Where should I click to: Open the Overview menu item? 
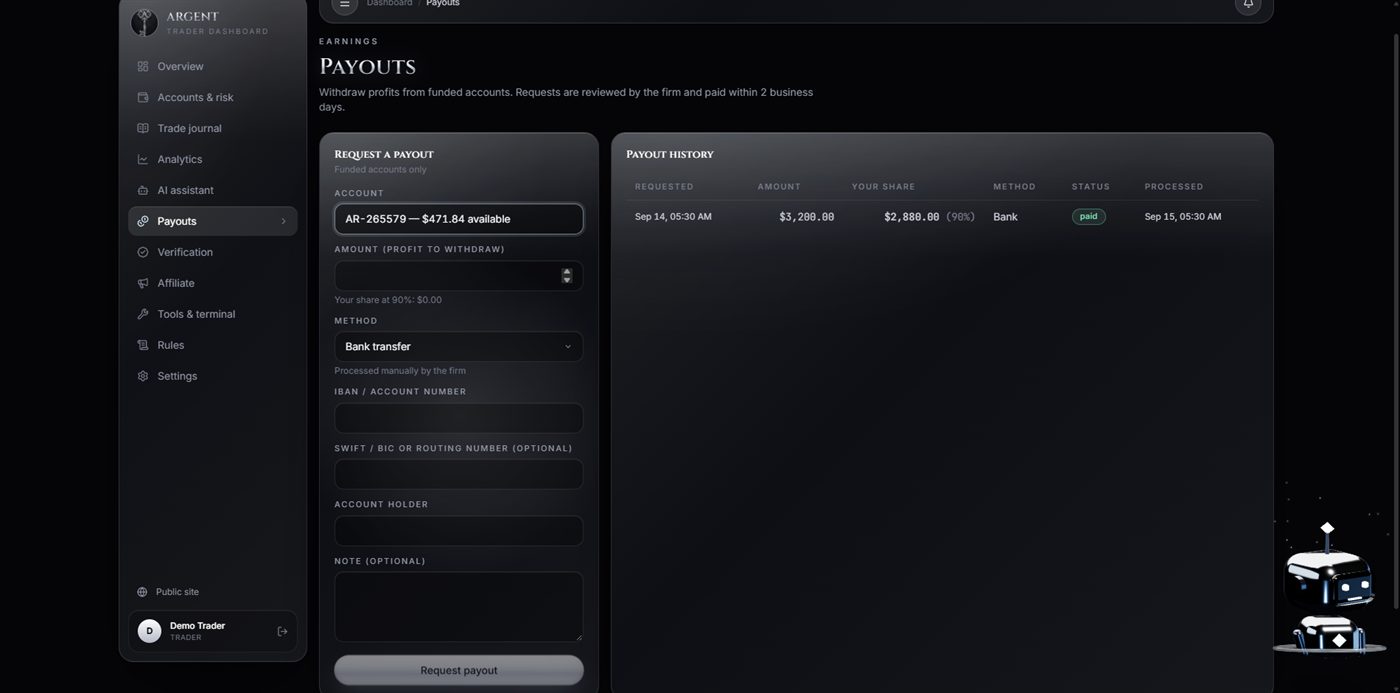(213, 66)
